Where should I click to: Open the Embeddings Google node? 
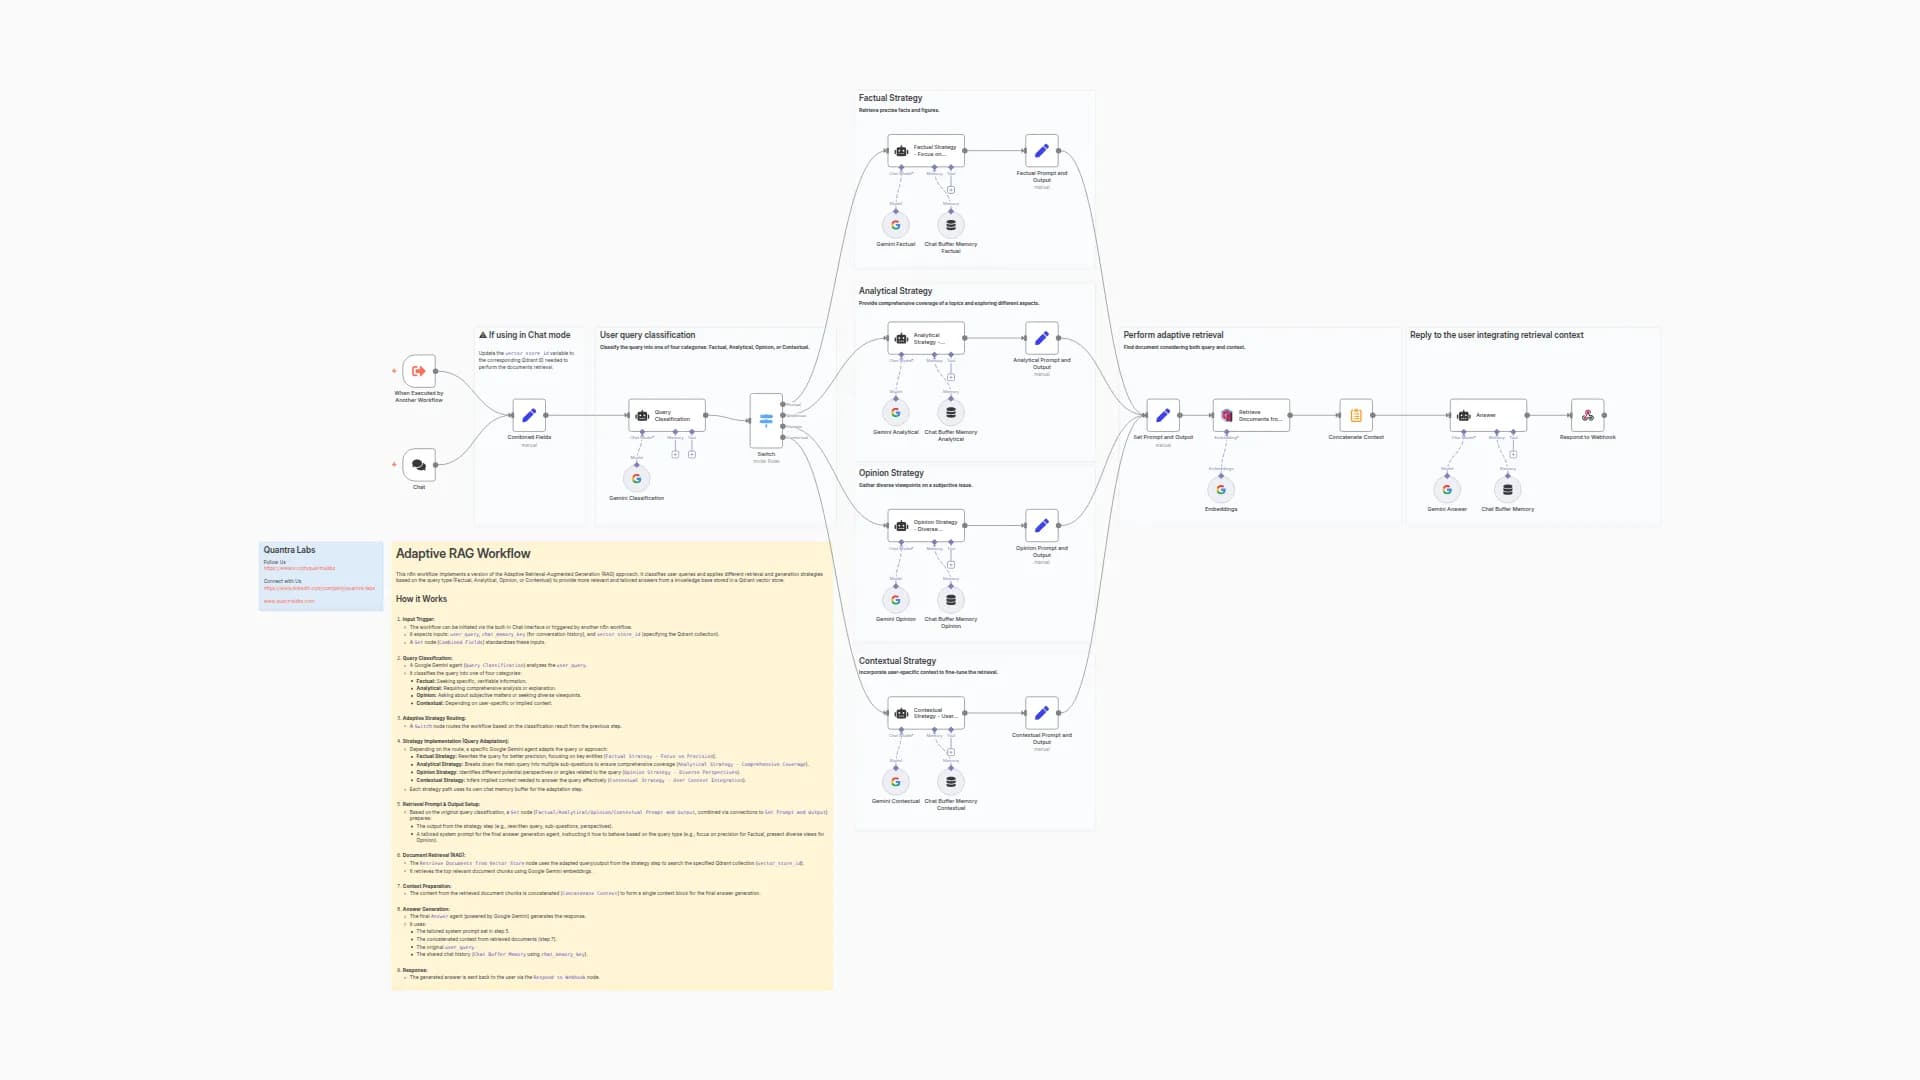1220,490
